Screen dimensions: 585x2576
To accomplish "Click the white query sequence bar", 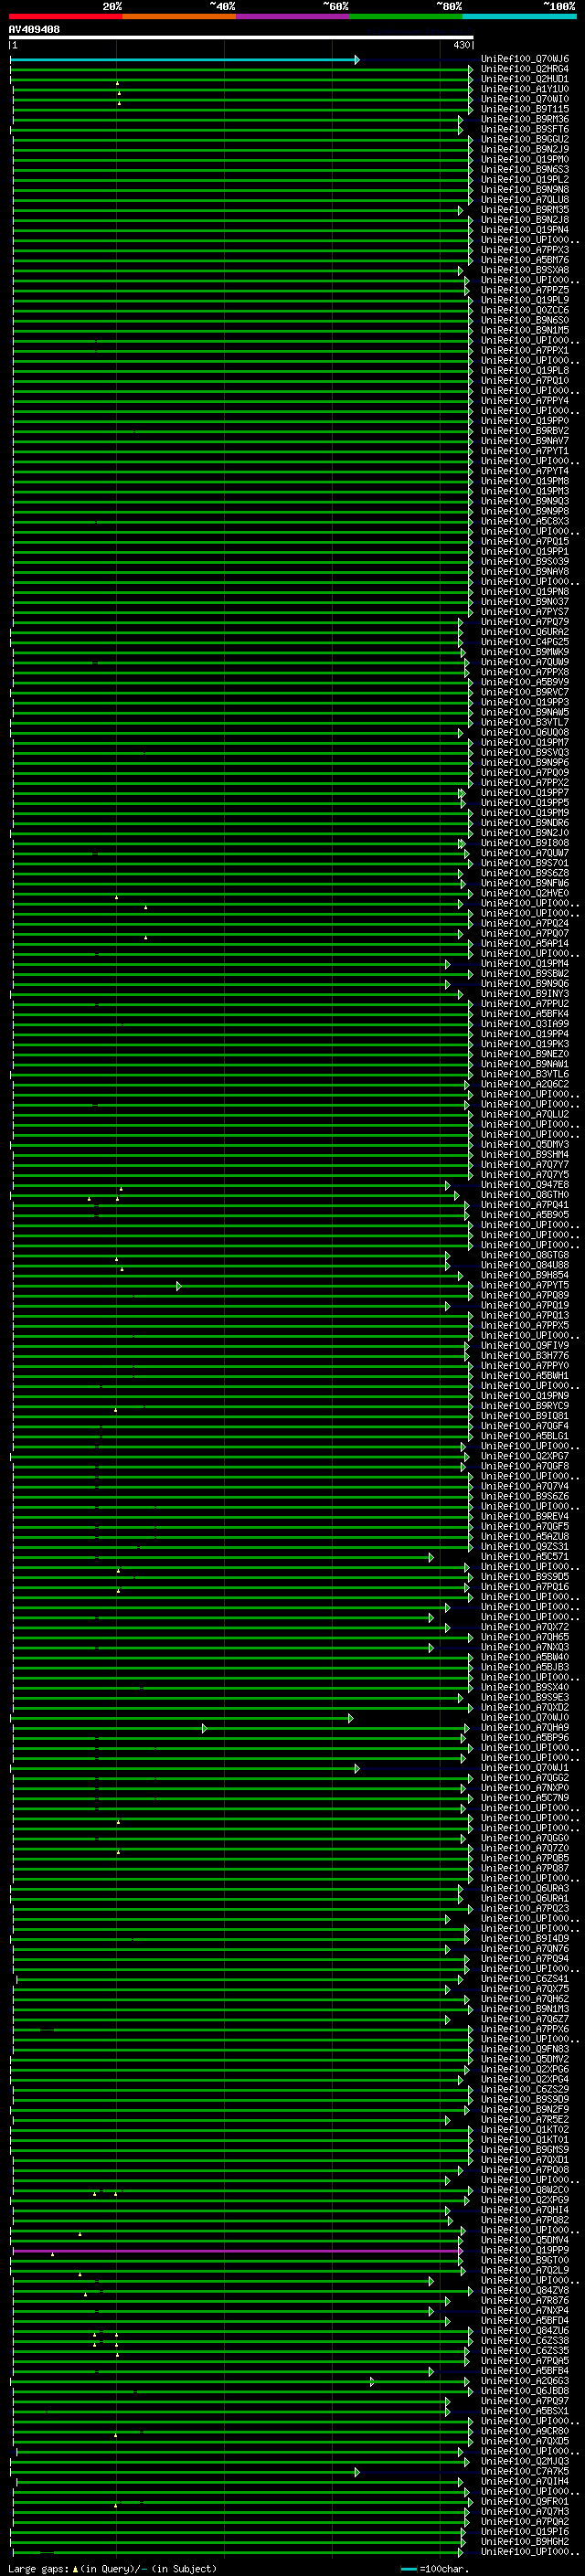I will (x=241, y=37).
